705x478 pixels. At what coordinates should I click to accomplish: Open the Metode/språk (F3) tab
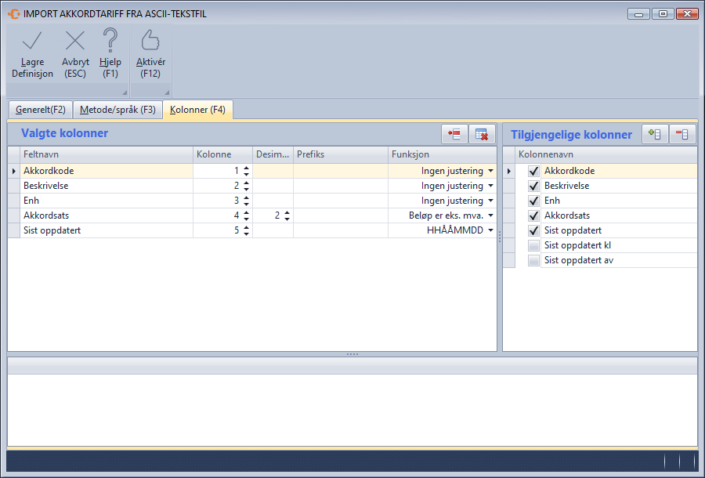point(119,109)
